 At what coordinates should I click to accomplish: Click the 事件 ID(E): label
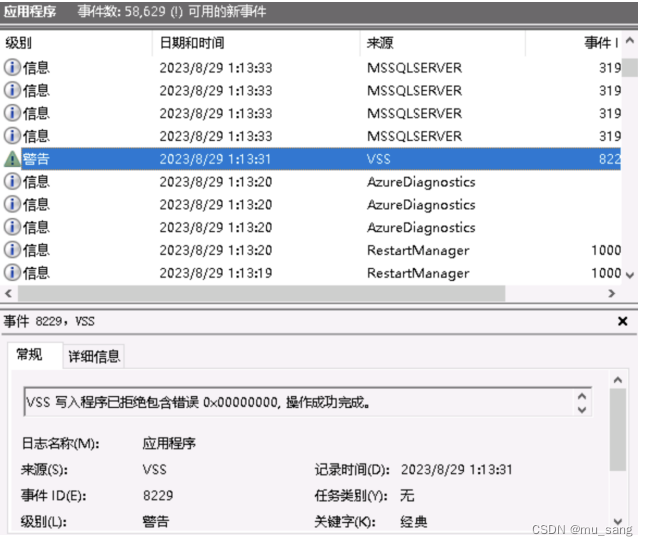[x=54, y=495]
